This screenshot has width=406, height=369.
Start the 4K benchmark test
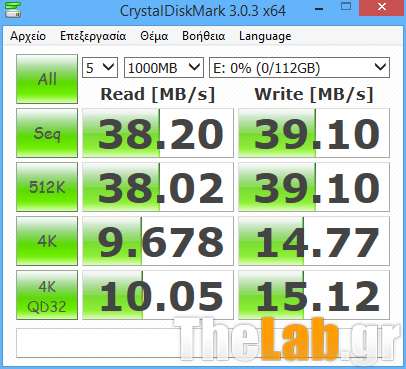[x=47, y=241]
